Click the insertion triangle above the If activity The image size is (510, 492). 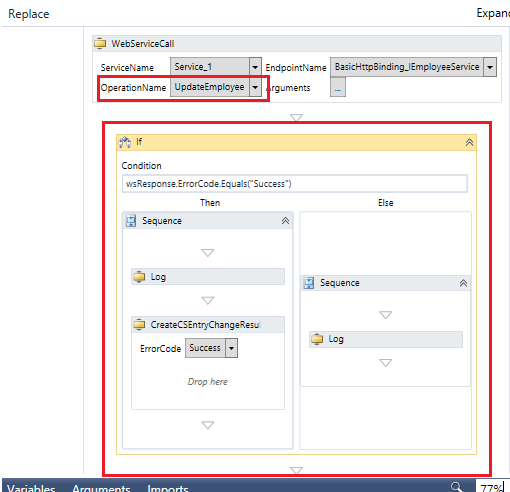[x=296, y=117]
